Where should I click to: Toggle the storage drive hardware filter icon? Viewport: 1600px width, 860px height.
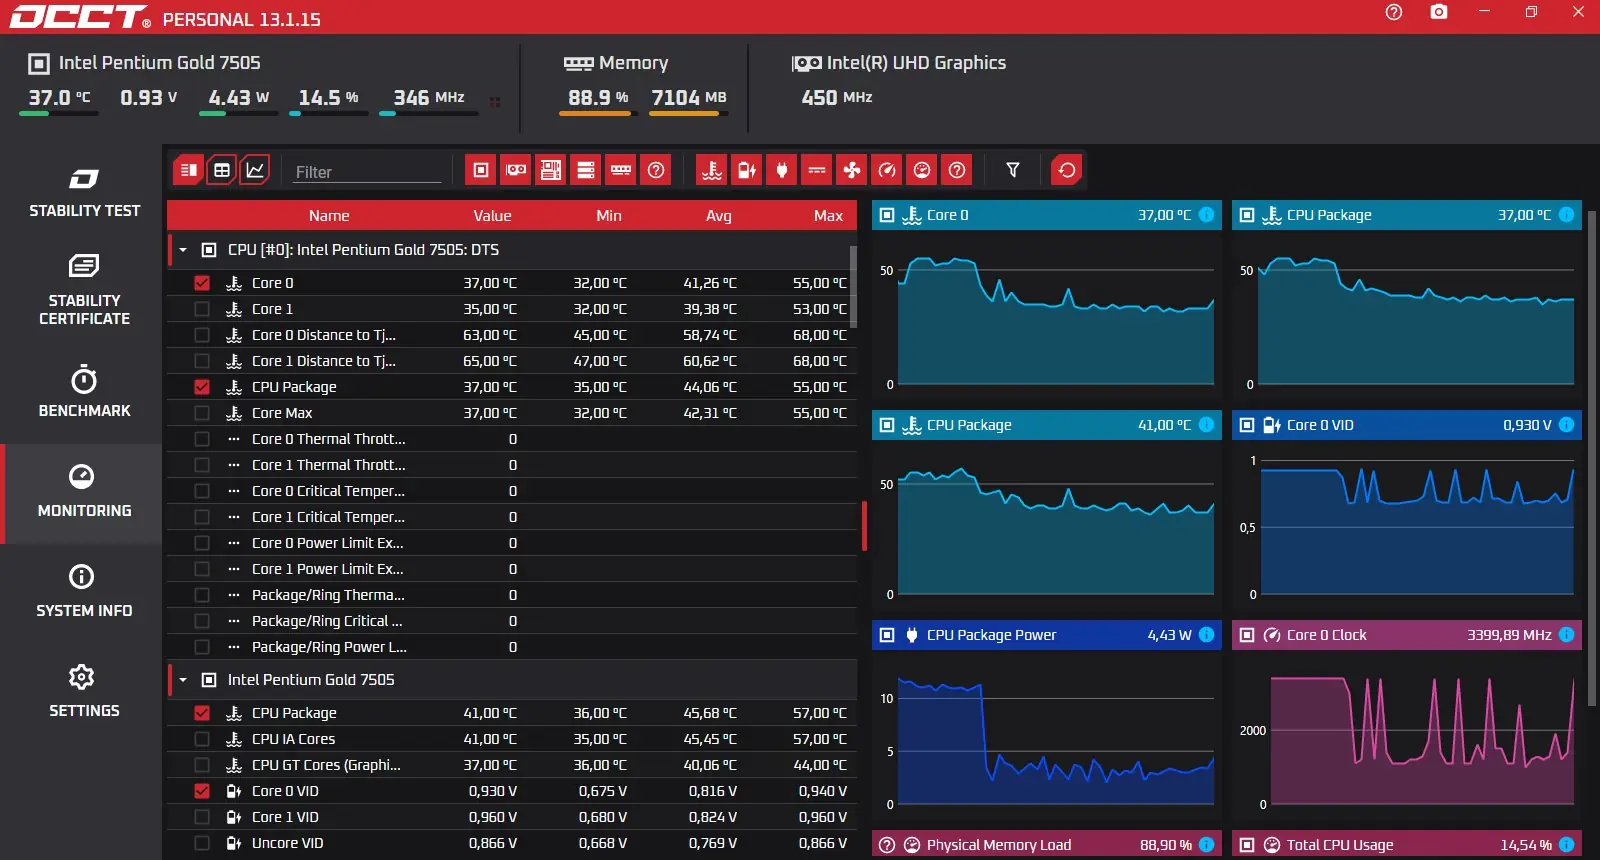coord(586,170)
